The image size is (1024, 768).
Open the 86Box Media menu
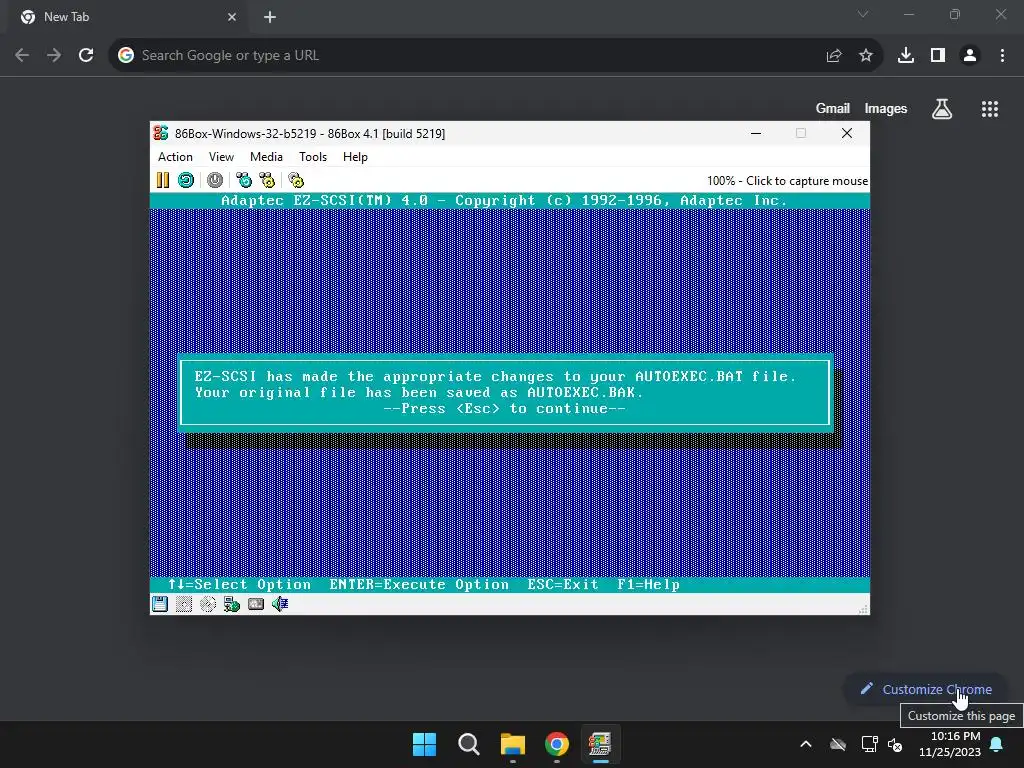pos(266,157)
